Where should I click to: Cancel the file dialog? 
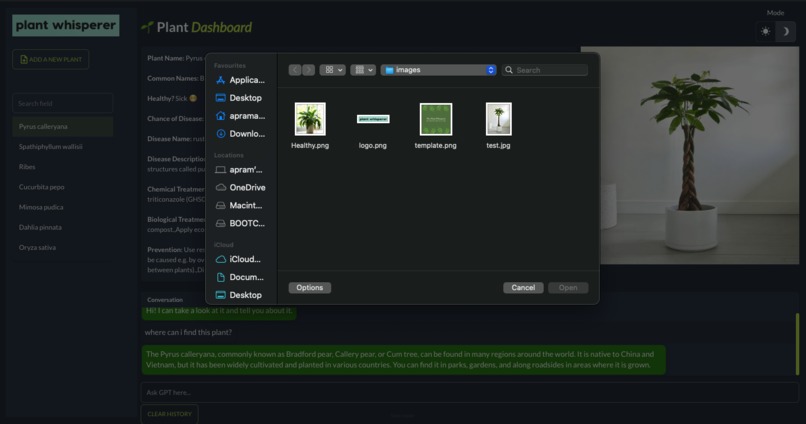(x=523, y=288)
